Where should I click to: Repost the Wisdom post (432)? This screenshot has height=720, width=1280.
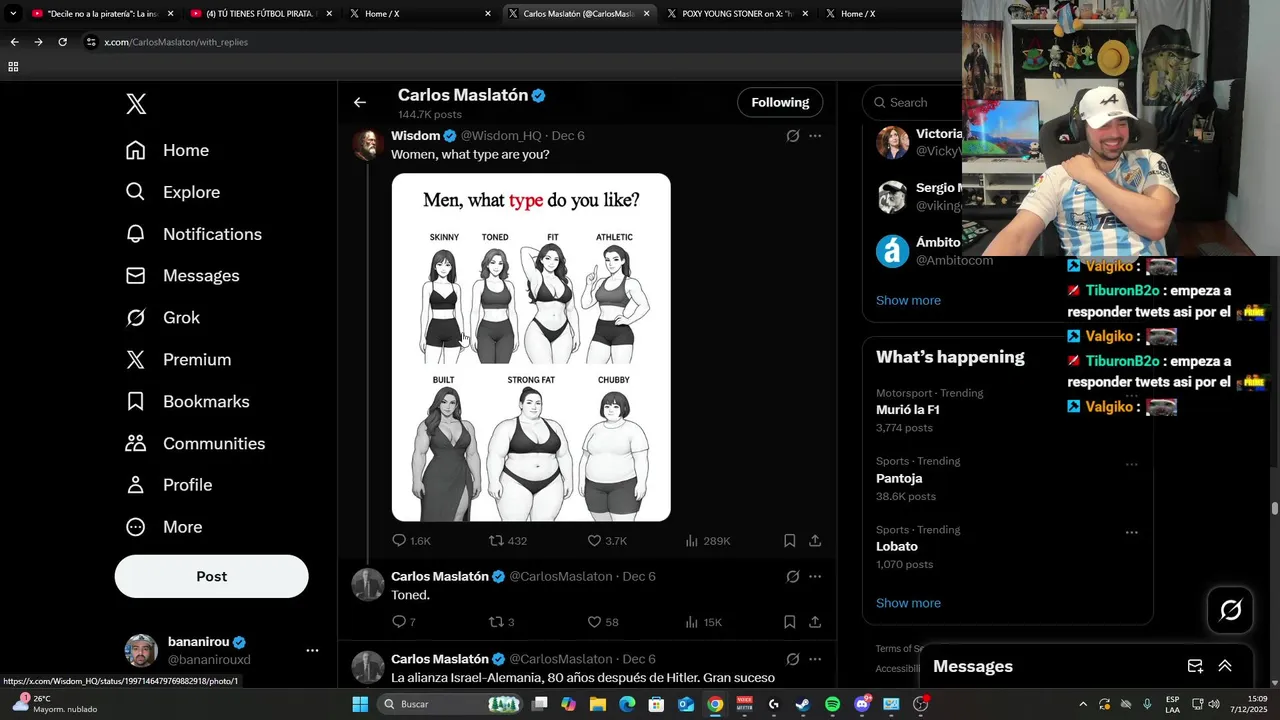[x=507, y=541]
